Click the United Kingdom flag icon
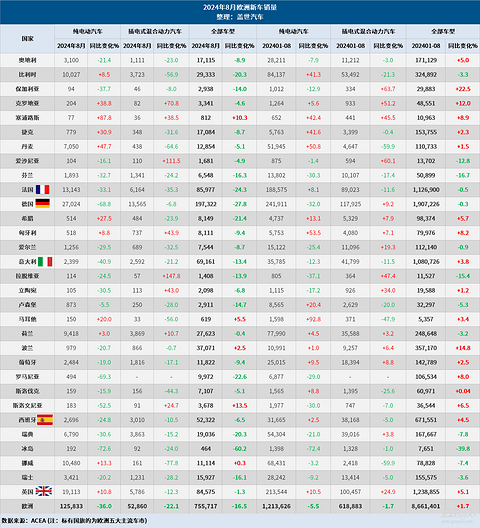Screen dimensions: 480x528 44,492
